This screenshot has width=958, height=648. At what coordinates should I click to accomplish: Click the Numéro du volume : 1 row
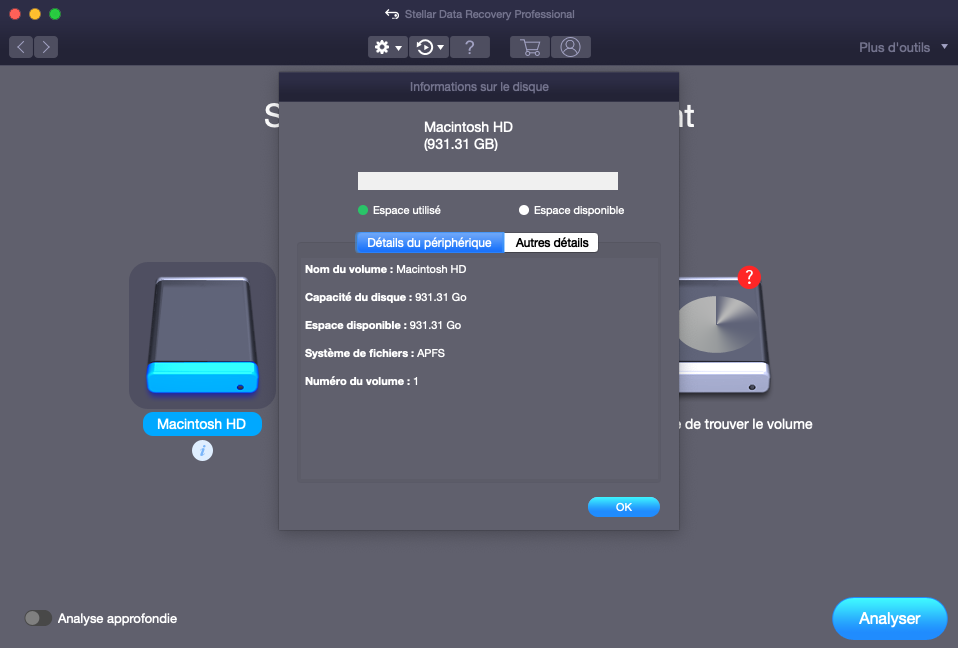pos(362,382)
